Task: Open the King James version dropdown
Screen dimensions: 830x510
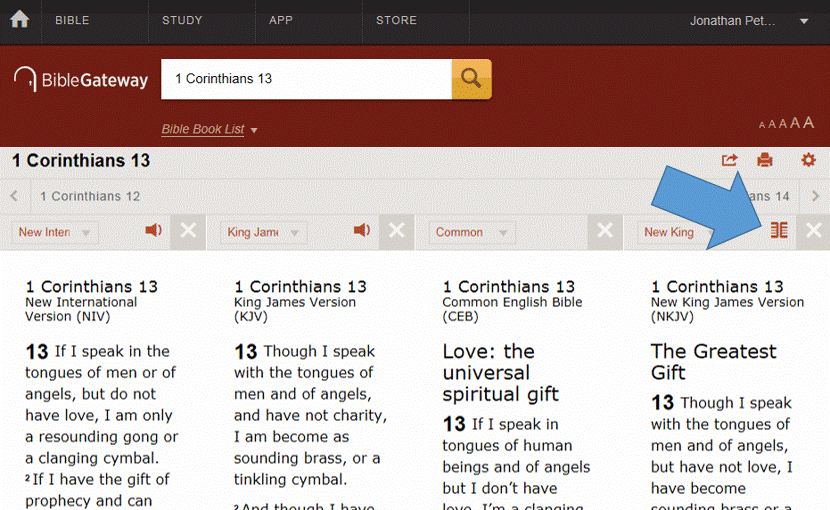Action: pyautogui.click(x=263, y=232)
